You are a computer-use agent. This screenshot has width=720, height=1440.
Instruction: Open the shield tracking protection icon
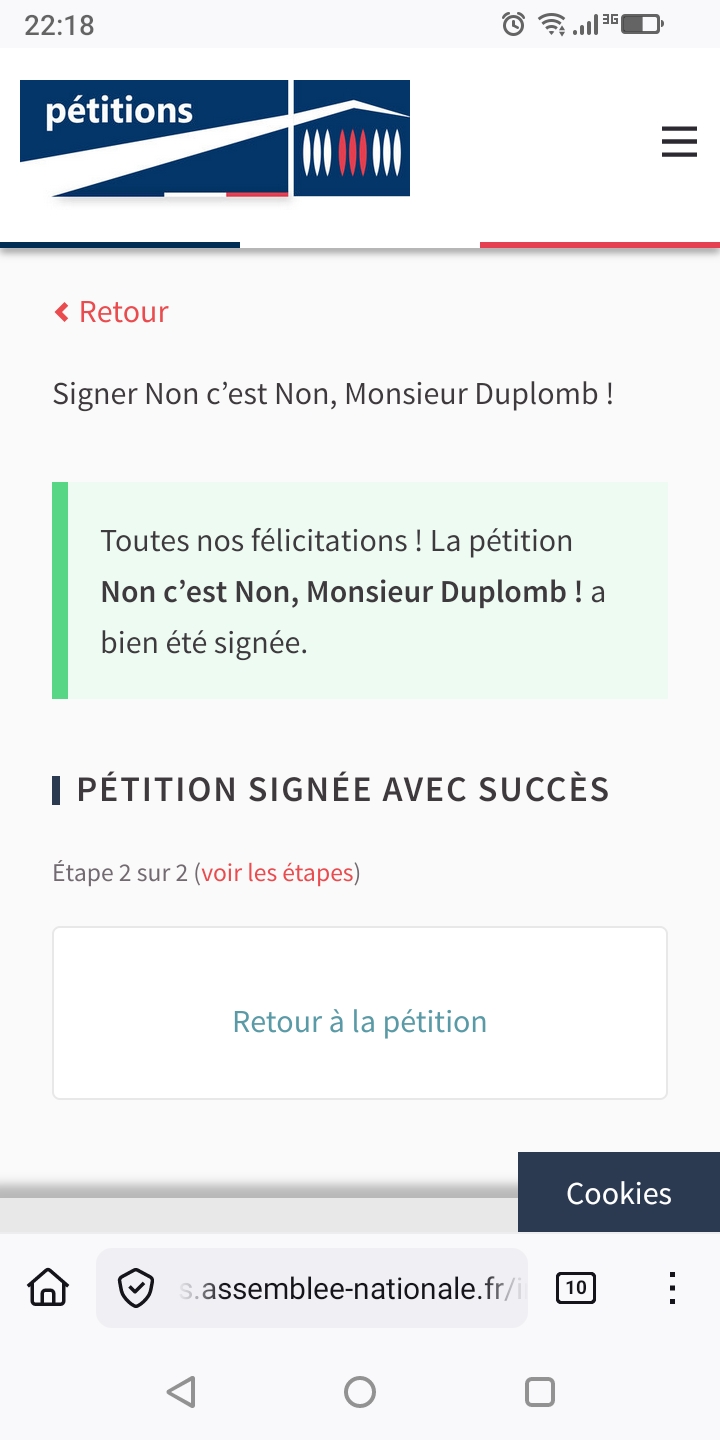(136, 1288)
